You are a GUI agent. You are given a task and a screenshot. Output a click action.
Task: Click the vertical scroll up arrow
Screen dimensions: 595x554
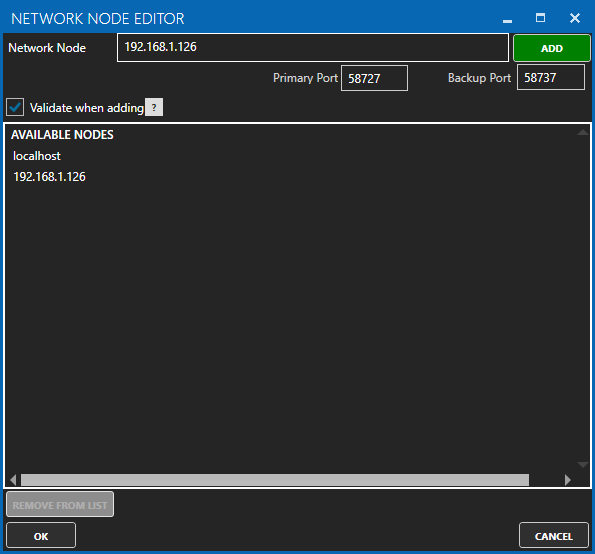[582, 132]
